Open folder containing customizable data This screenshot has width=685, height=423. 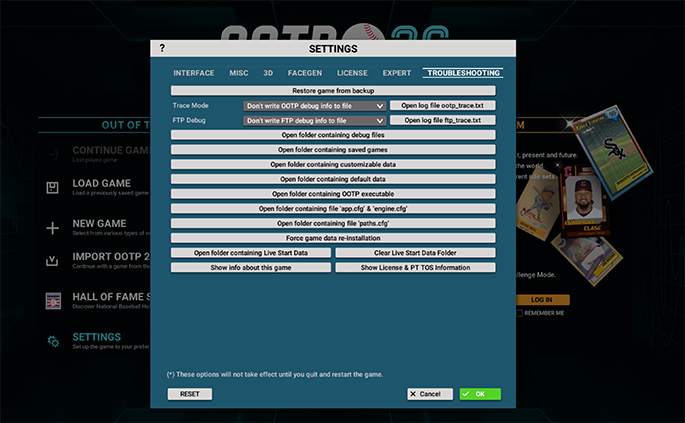(333, 165)
